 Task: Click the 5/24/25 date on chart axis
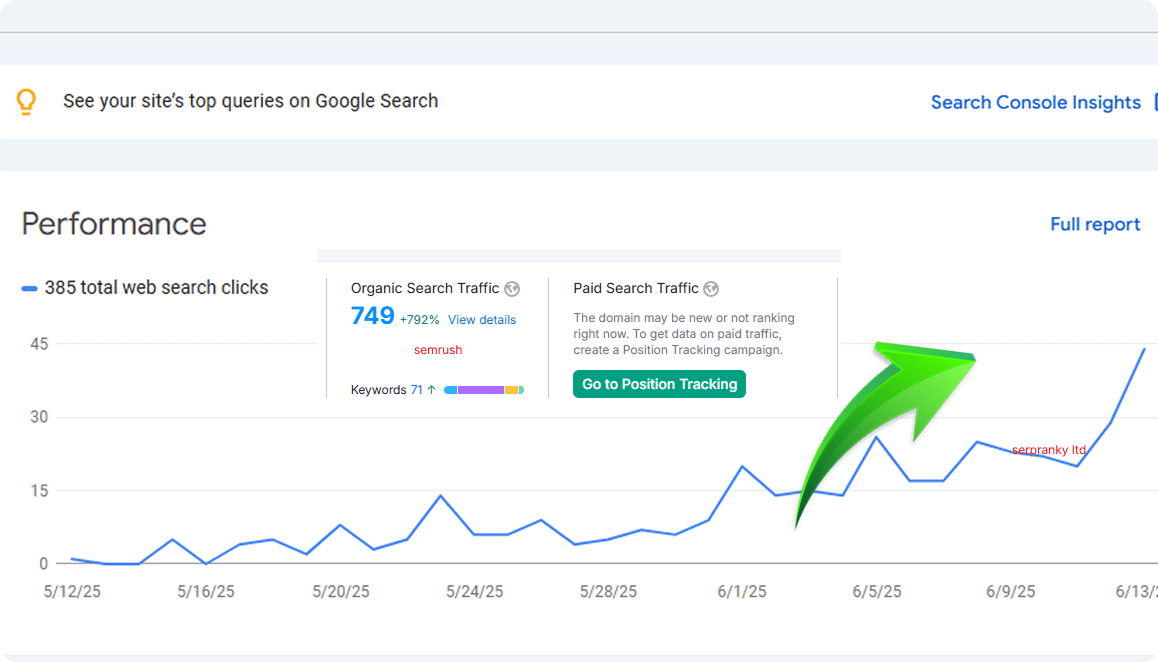click(474, 592)
